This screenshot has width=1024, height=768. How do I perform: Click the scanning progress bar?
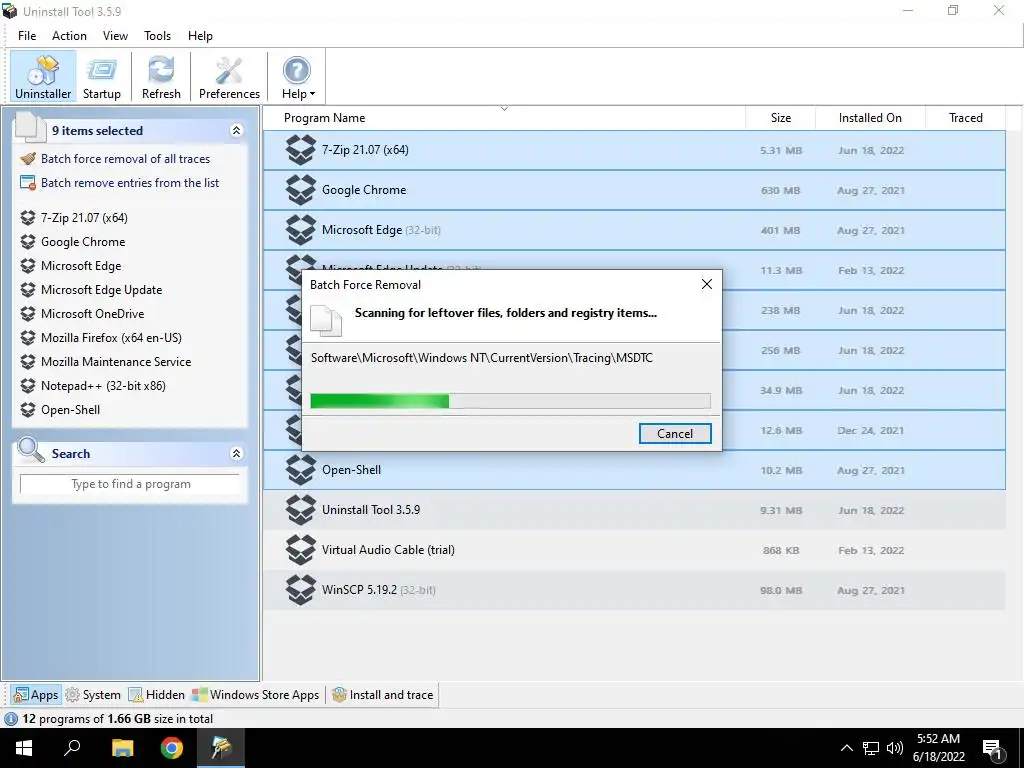coord(510,401)
